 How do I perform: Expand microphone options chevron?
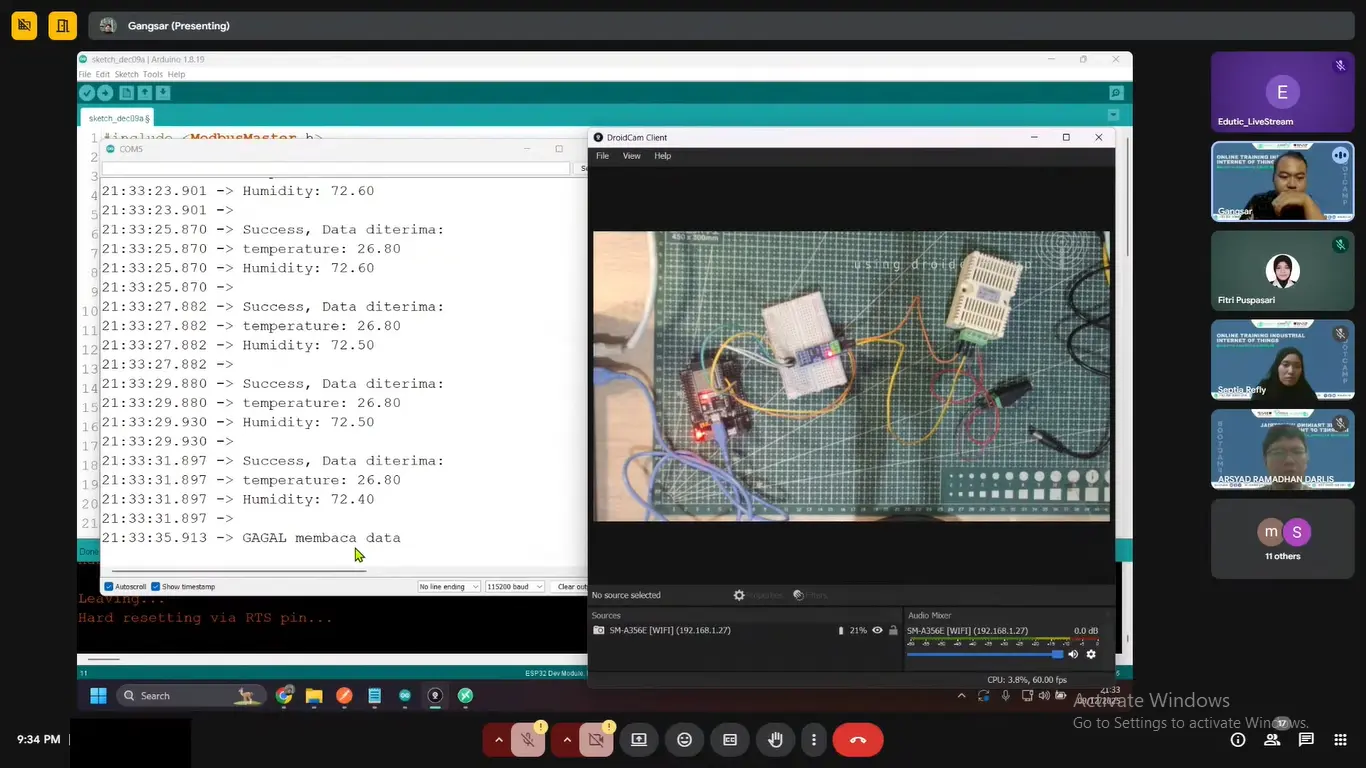498,740
